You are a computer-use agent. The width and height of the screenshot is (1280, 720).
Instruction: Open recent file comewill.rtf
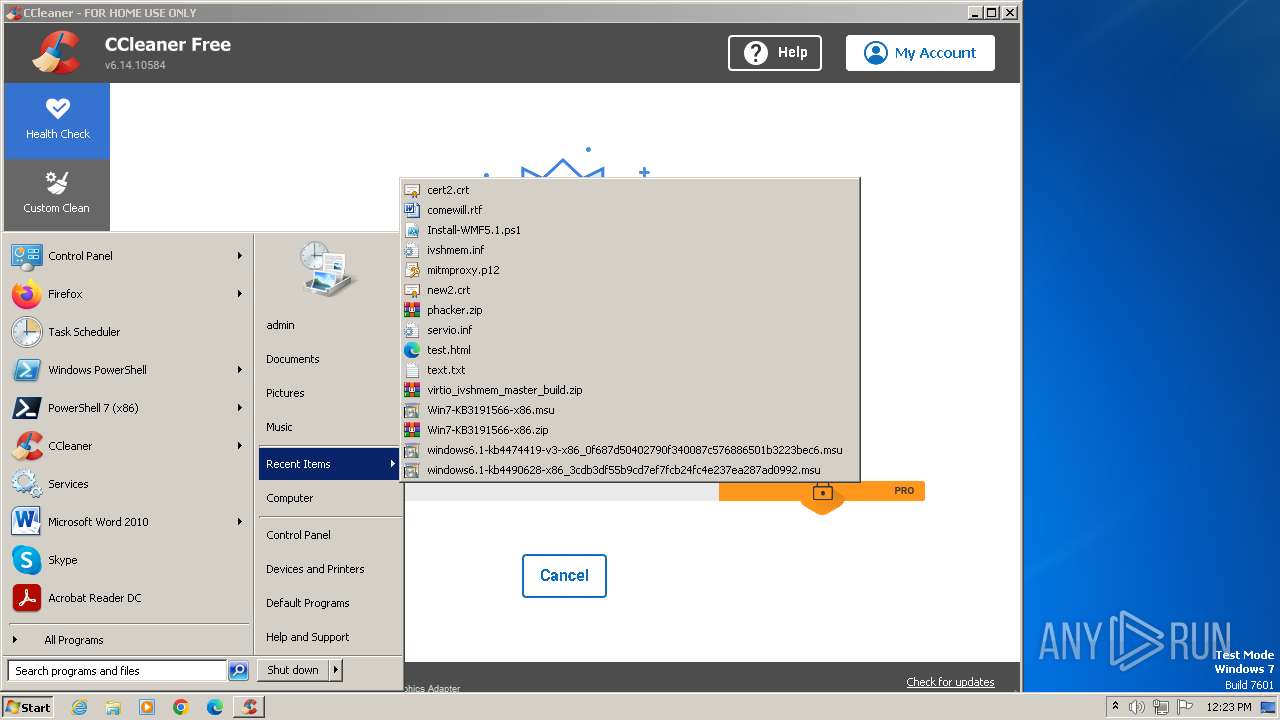tap(629, 210)
